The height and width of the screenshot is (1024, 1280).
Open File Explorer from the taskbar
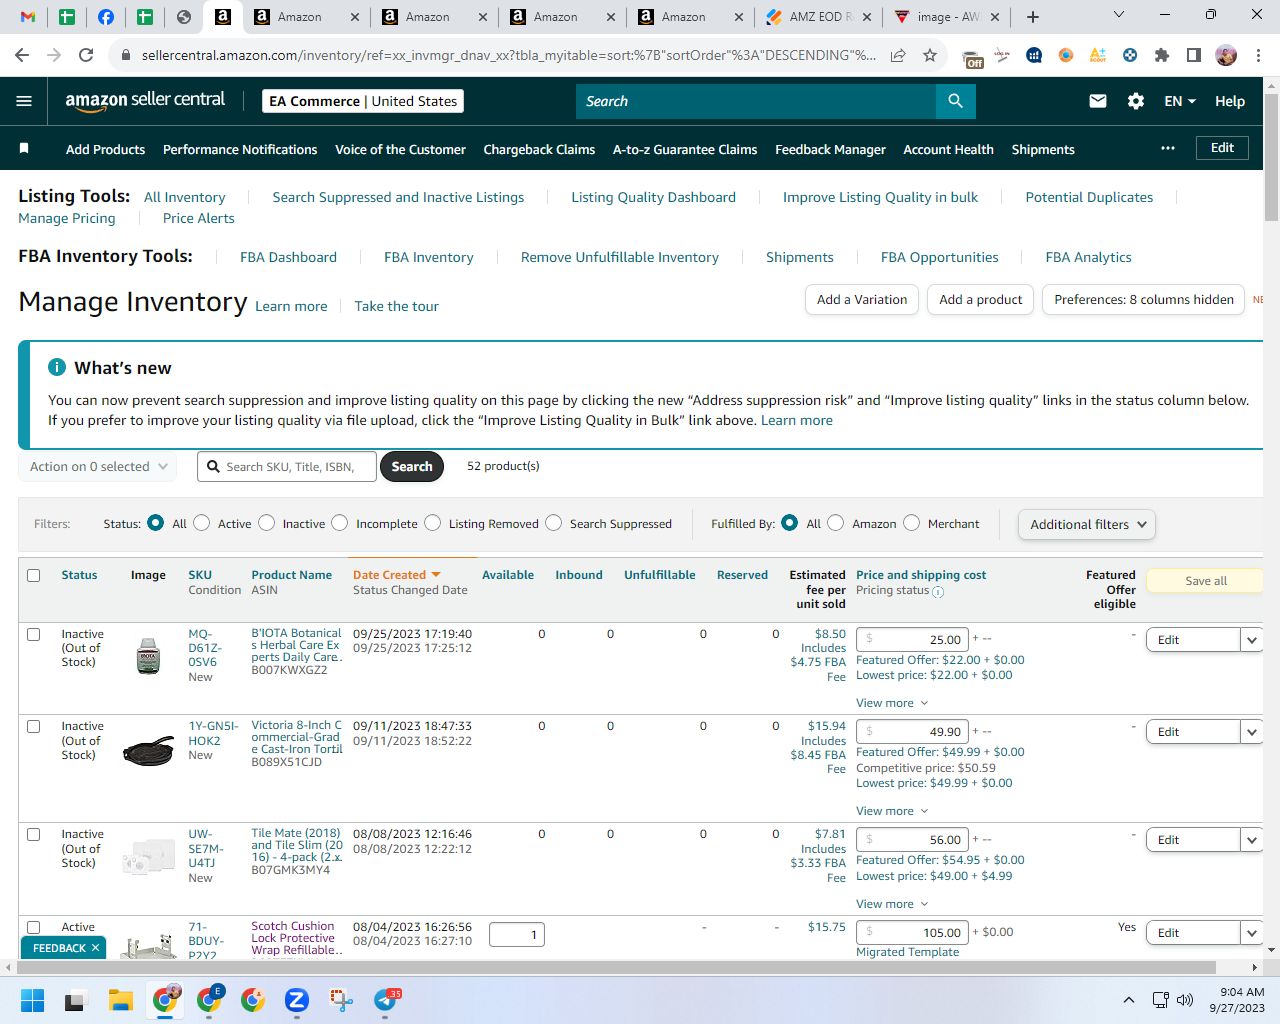click(121, 1000)
